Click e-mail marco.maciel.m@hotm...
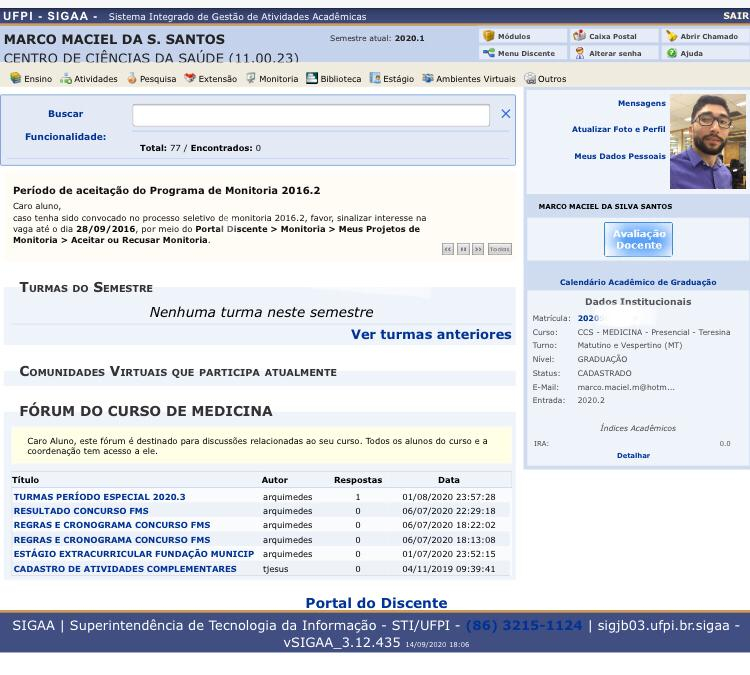Image resolution: width=750 pixels, height=675 pixels. [x=626, y=387]
